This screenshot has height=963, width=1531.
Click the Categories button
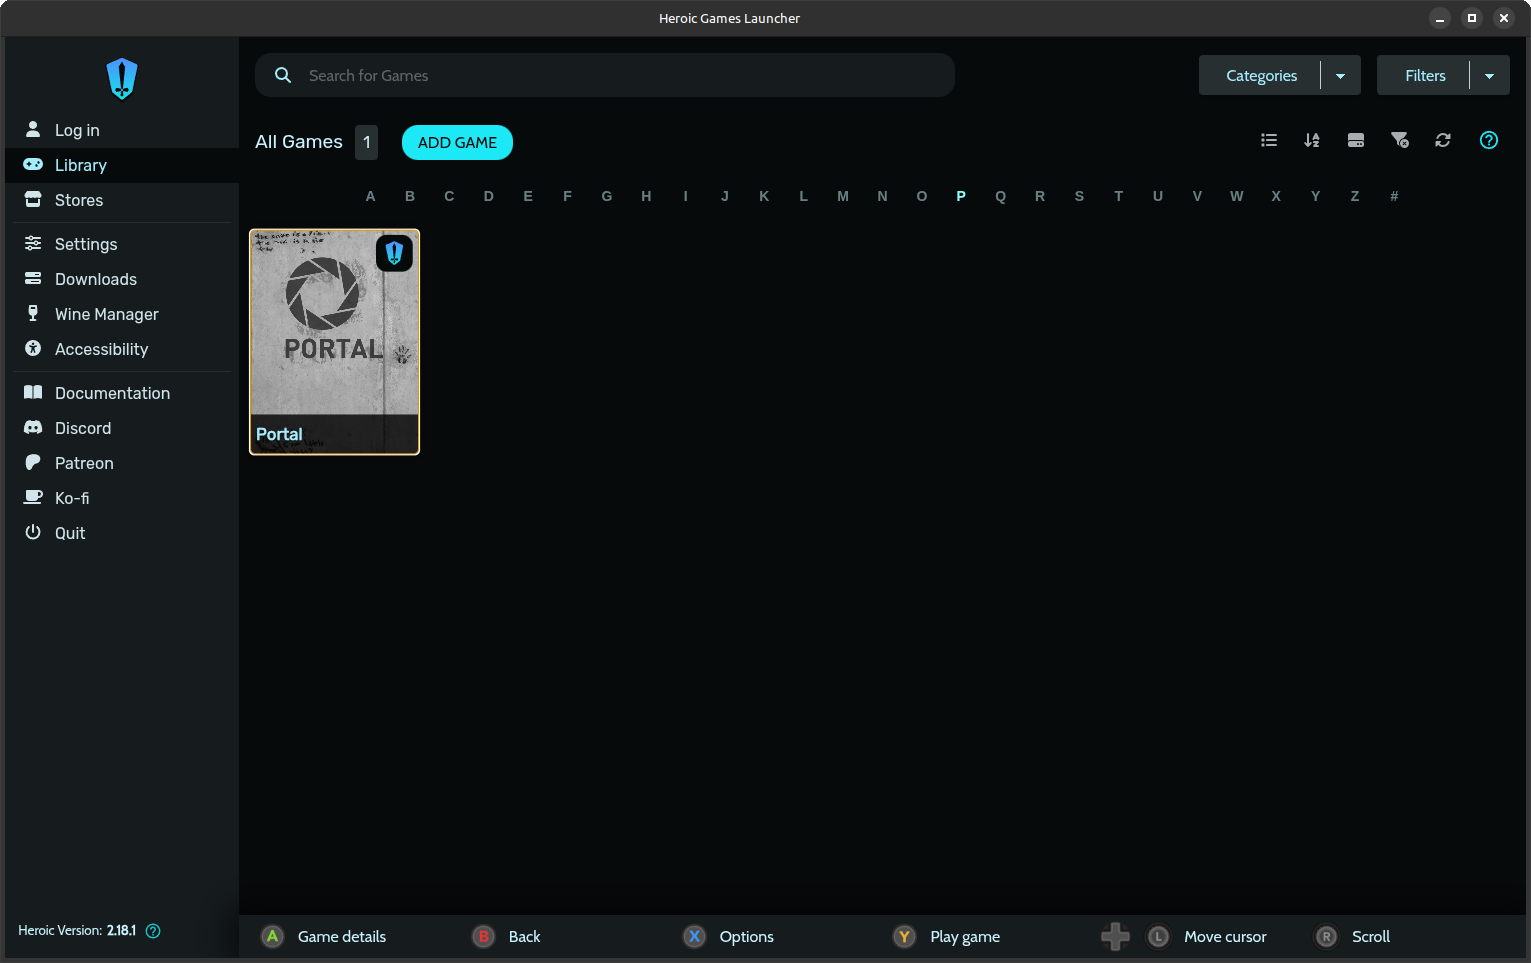click(1261, 75)
